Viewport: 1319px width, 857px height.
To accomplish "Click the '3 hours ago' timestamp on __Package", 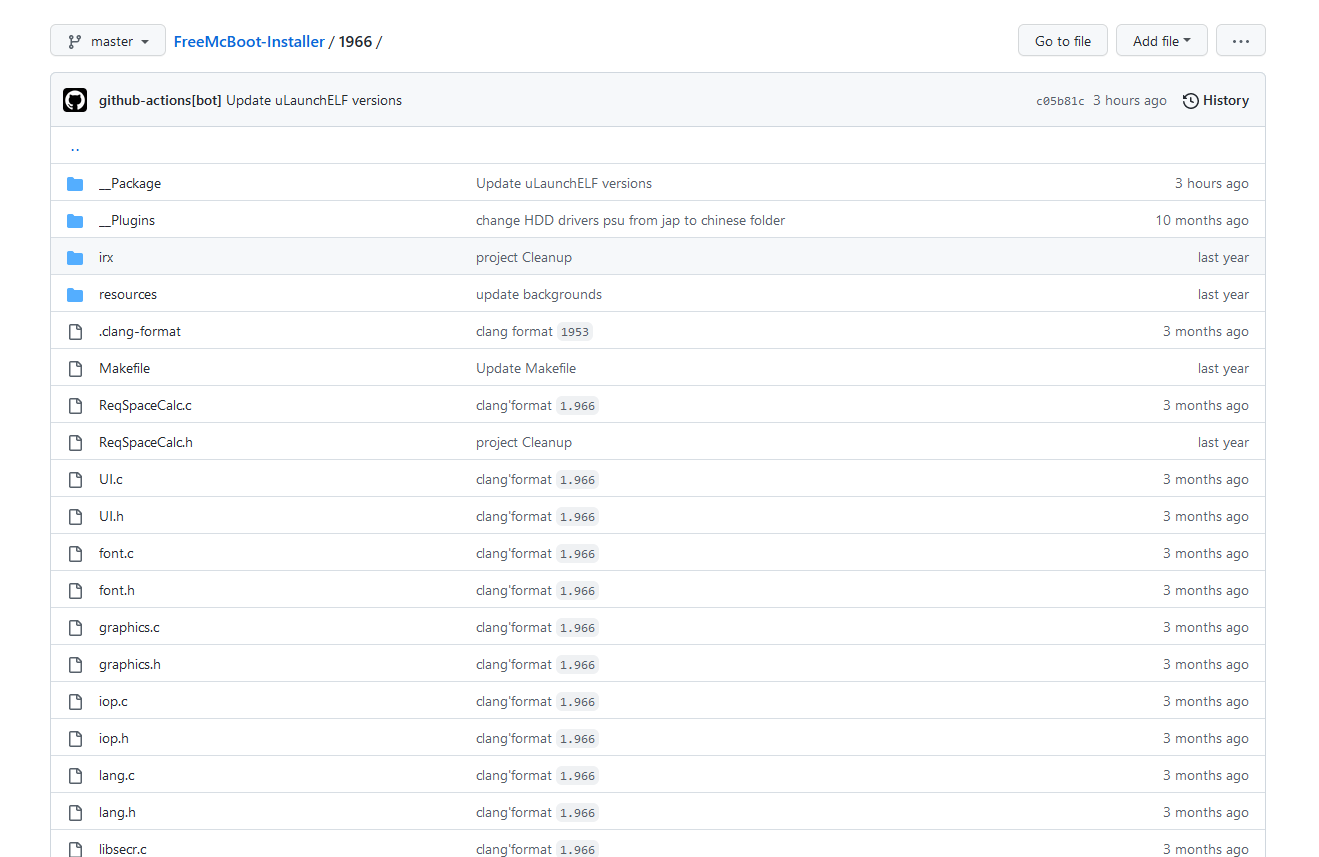I will click(x=1212, y=183).
